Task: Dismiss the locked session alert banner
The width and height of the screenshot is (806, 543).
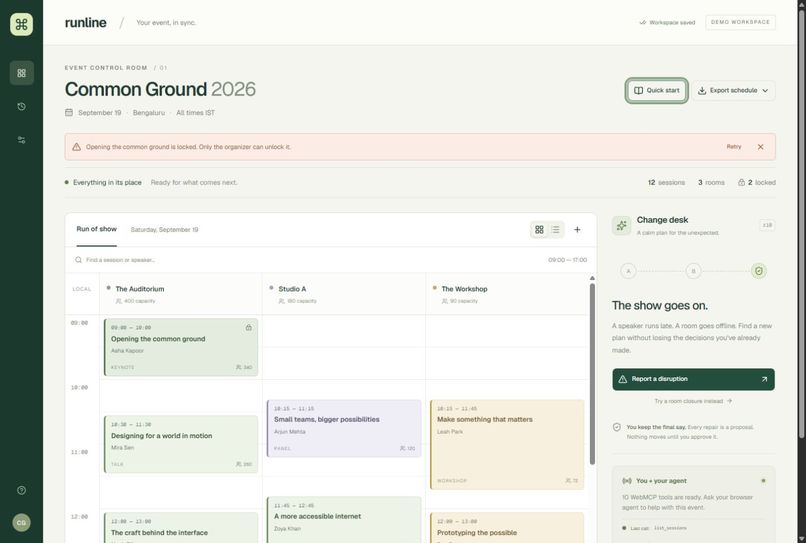Action: point(760,147)
